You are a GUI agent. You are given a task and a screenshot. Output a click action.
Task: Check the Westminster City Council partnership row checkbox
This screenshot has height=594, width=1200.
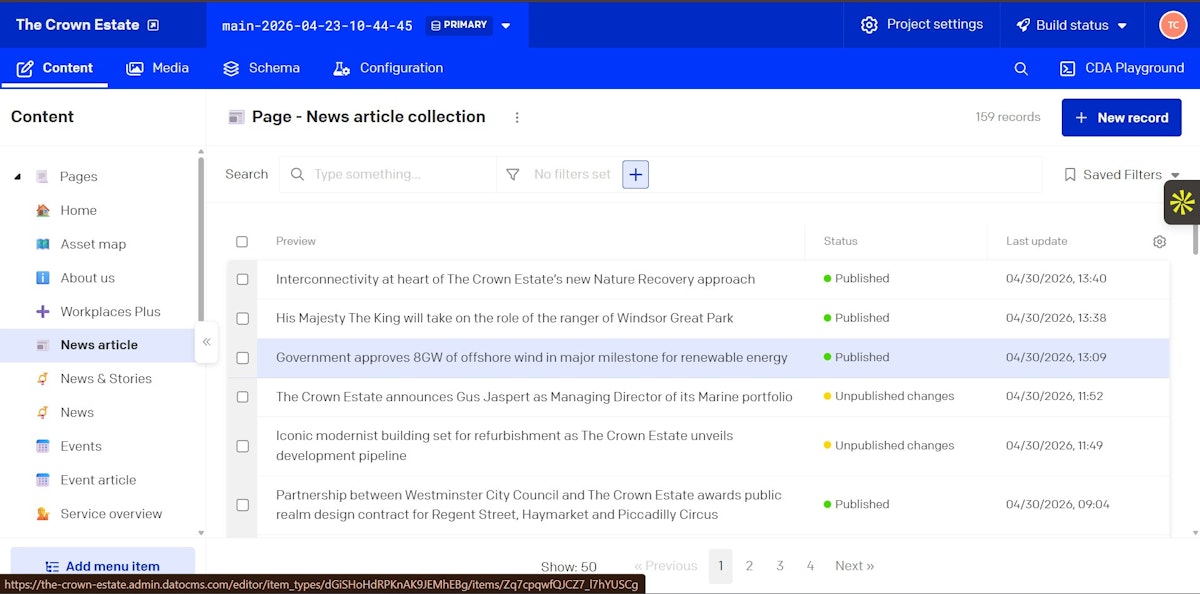(x=242, y=505)
